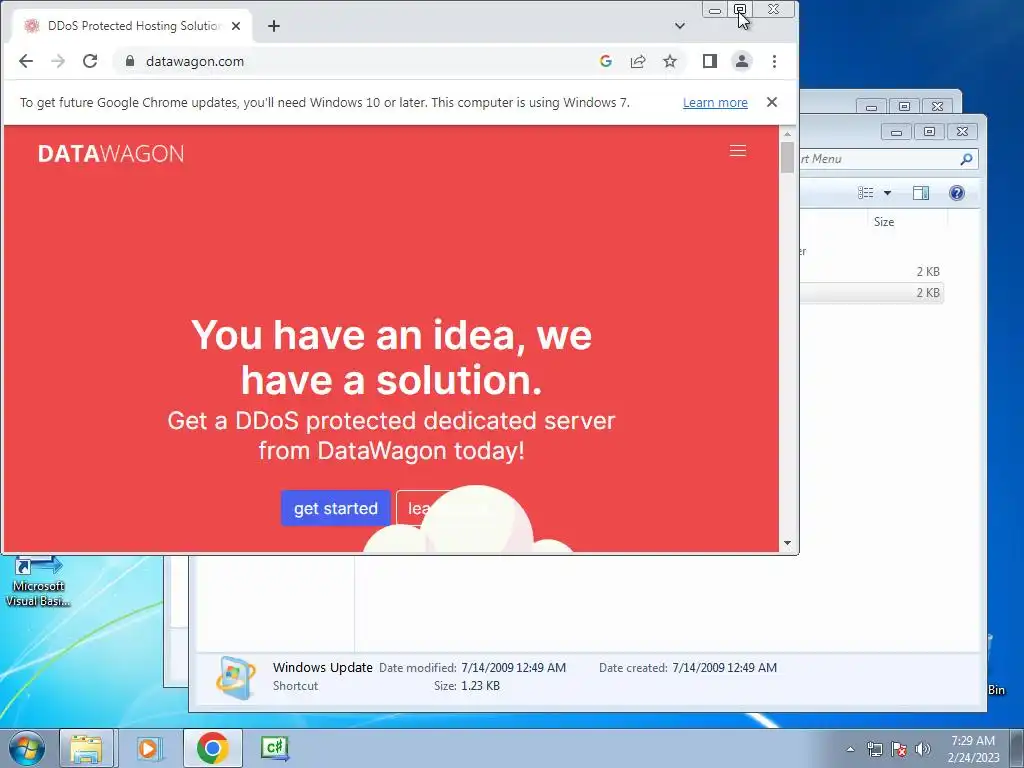The image size is (1024, 768).
Task: Launch Windows Media Player from taskbar
Action: (x=150, y=748)
